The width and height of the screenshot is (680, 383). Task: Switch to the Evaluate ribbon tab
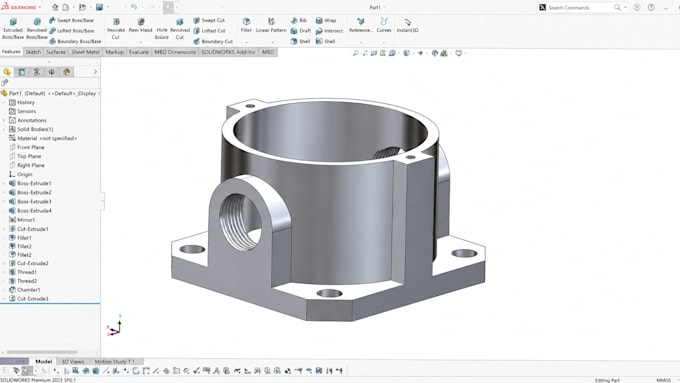click(x=139, y=52)
